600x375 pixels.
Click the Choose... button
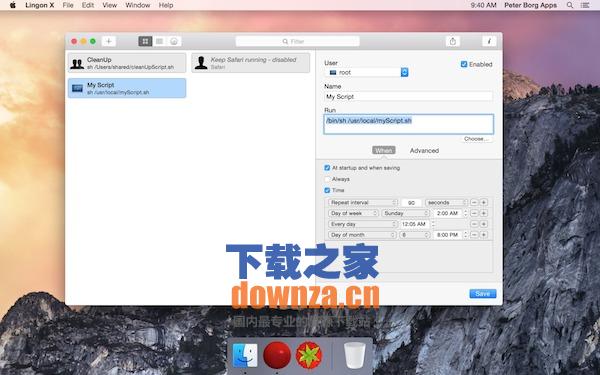click(476, 139)
